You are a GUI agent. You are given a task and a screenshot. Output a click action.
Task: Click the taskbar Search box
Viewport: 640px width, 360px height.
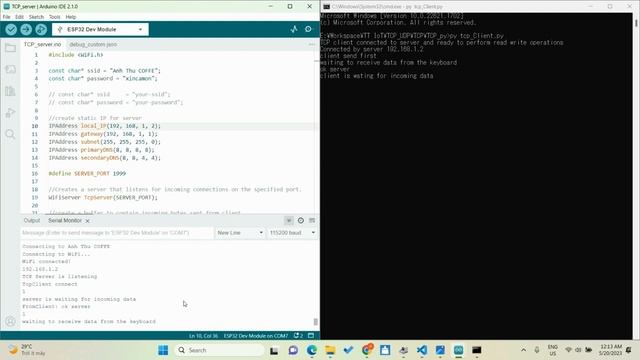click(x=220, y=350)
